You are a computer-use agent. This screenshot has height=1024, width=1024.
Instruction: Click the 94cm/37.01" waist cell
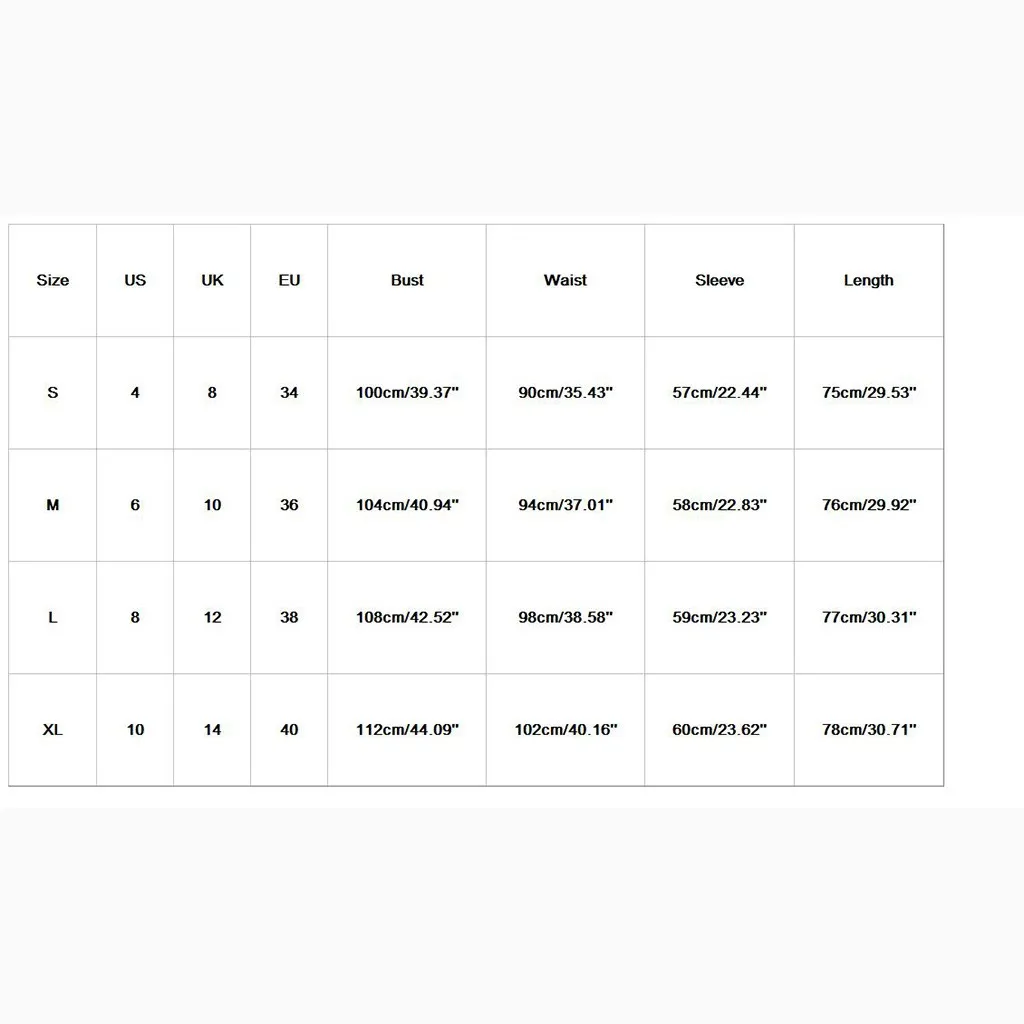coord(566,505)
